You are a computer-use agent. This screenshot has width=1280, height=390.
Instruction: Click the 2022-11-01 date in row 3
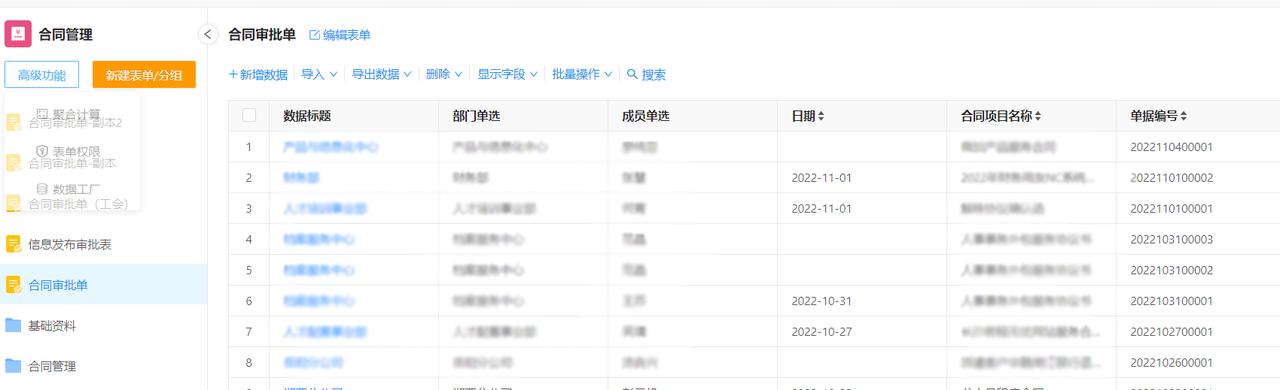pyautogui.click(x=821, y=209)
